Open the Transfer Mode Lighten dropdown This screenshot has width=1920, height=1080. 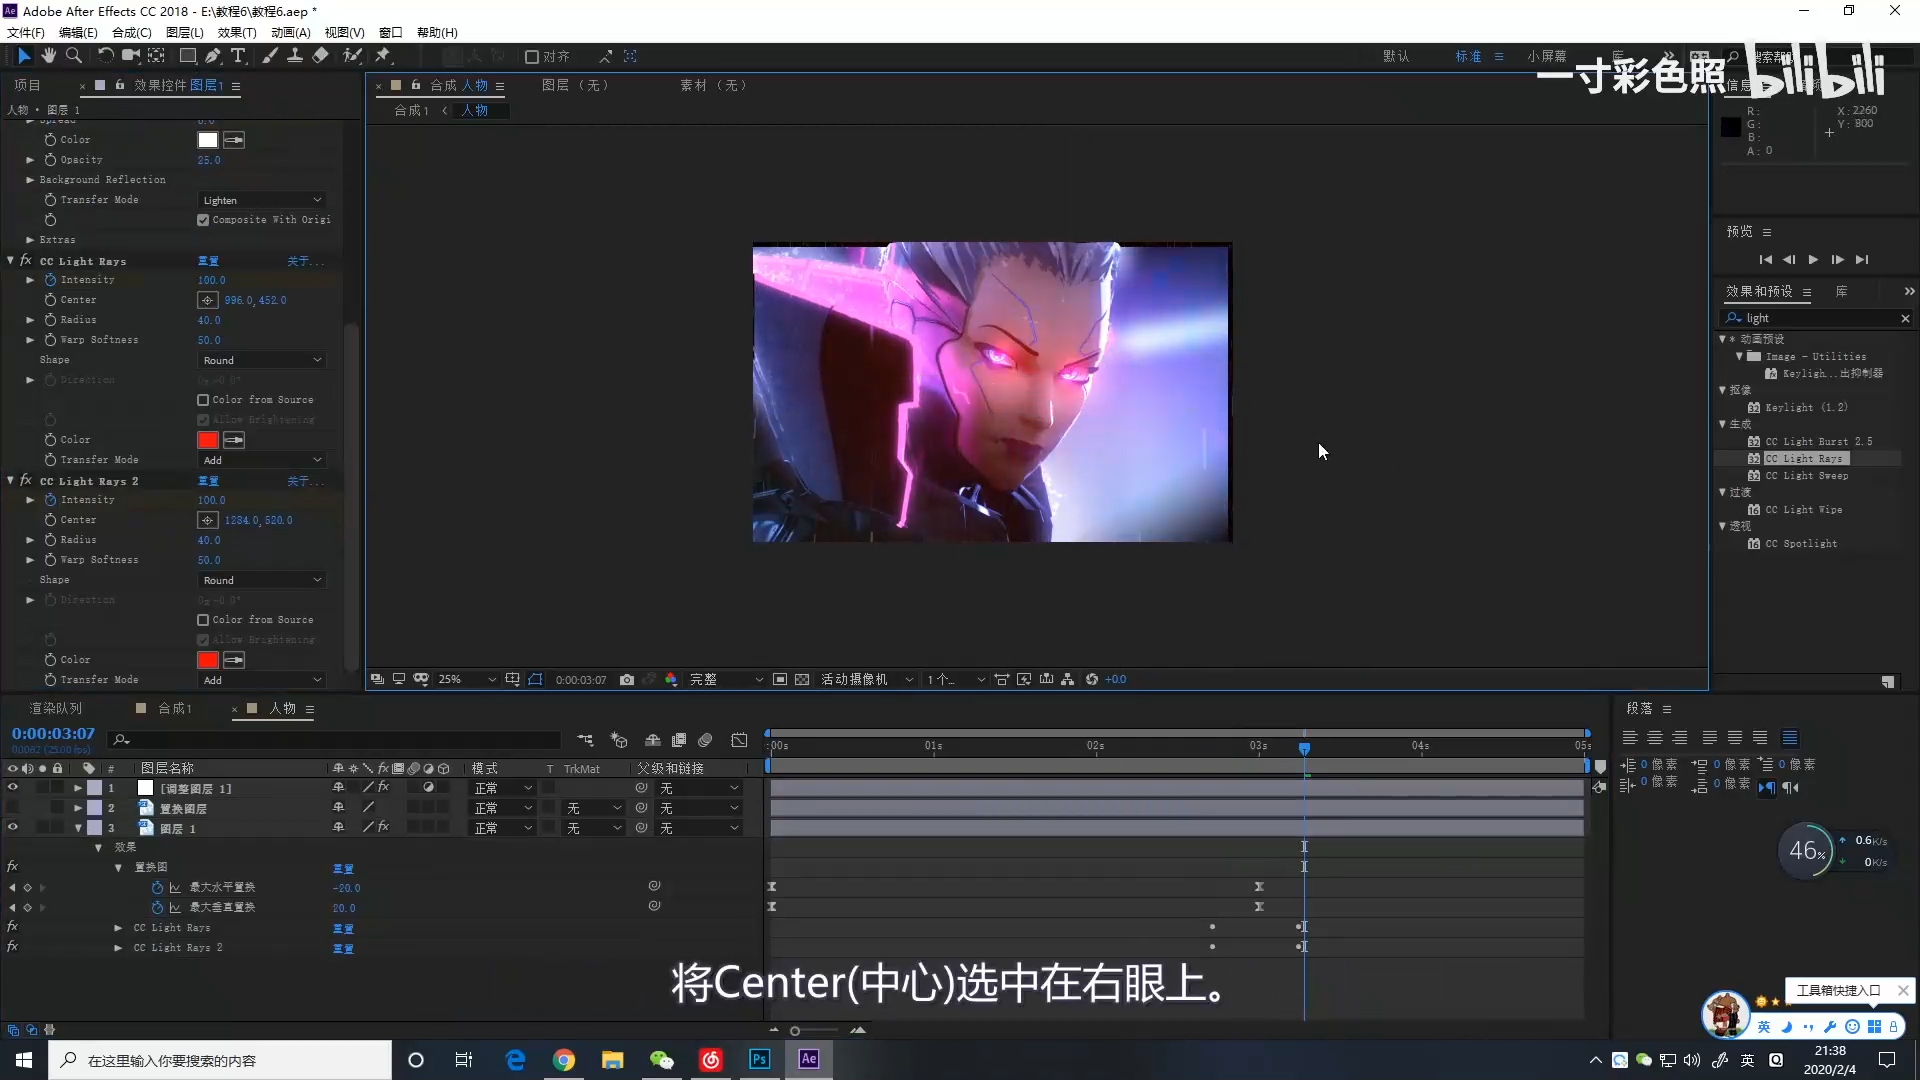[262, 200]
